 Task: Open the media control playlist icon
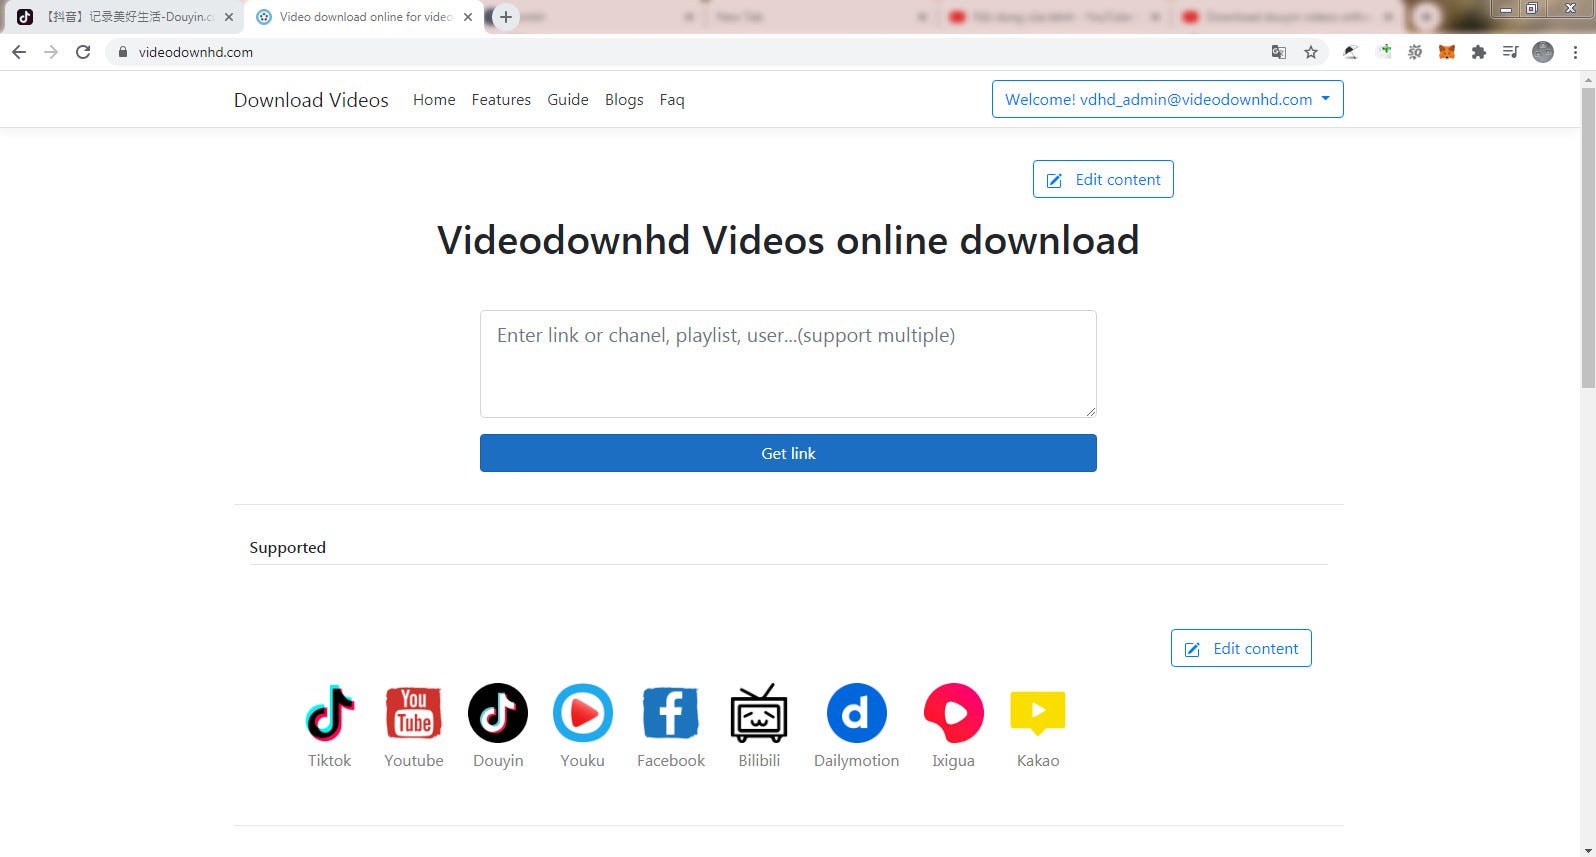pos(1510,52)
